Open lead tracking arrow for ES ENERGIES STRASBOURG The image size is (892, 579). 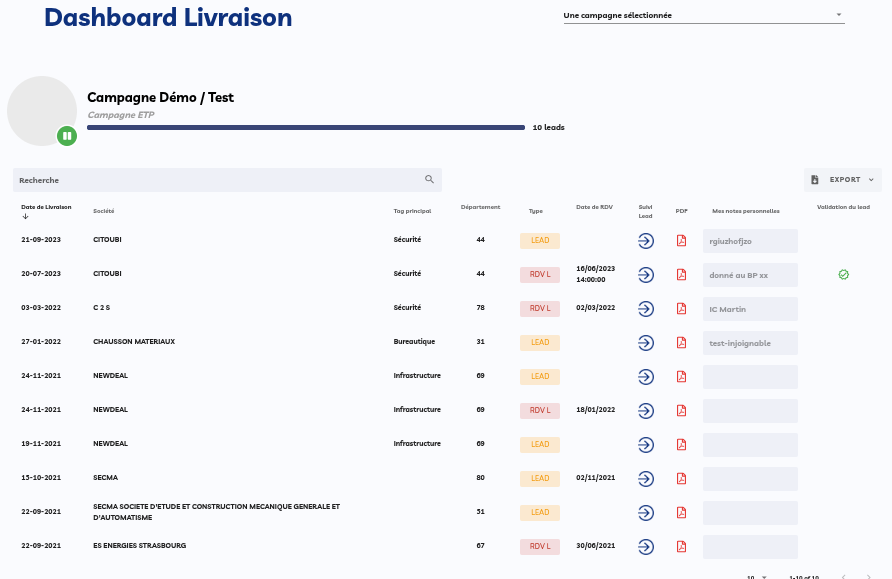pos(646,547)
